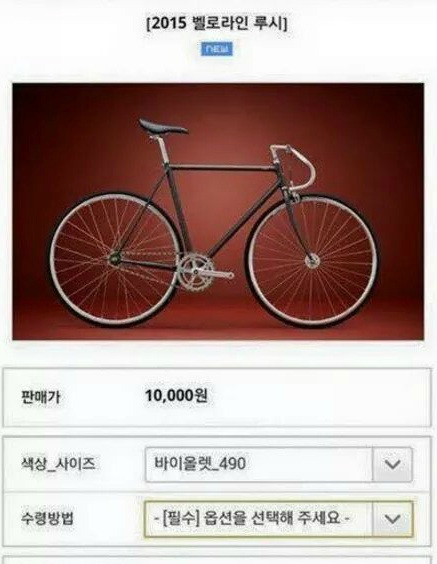Click the [2015 벨로라인 루시] product title
Viewport: 437px width, 564px height.
coord(217,24)
